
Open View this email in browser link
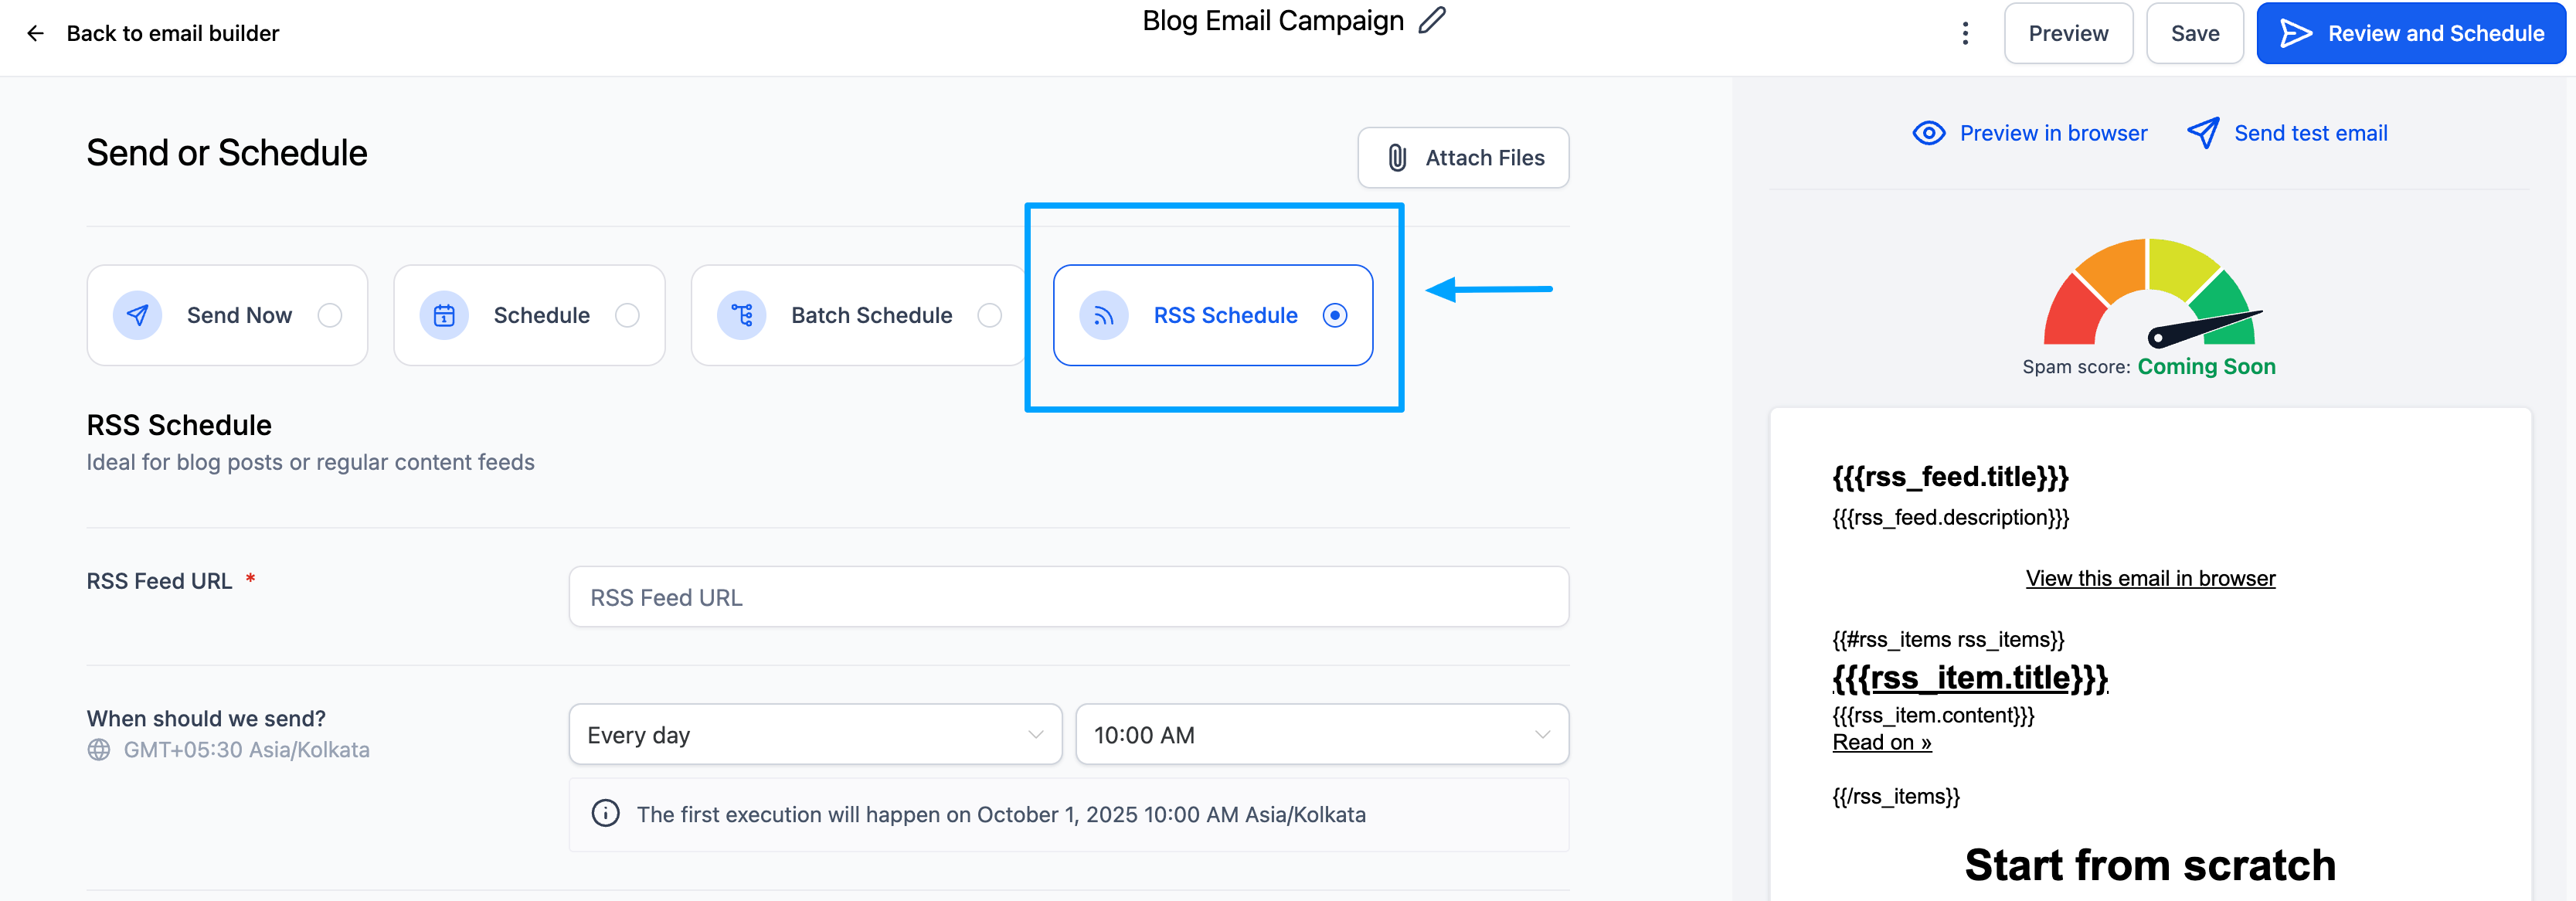click(x=2150, y=578)
